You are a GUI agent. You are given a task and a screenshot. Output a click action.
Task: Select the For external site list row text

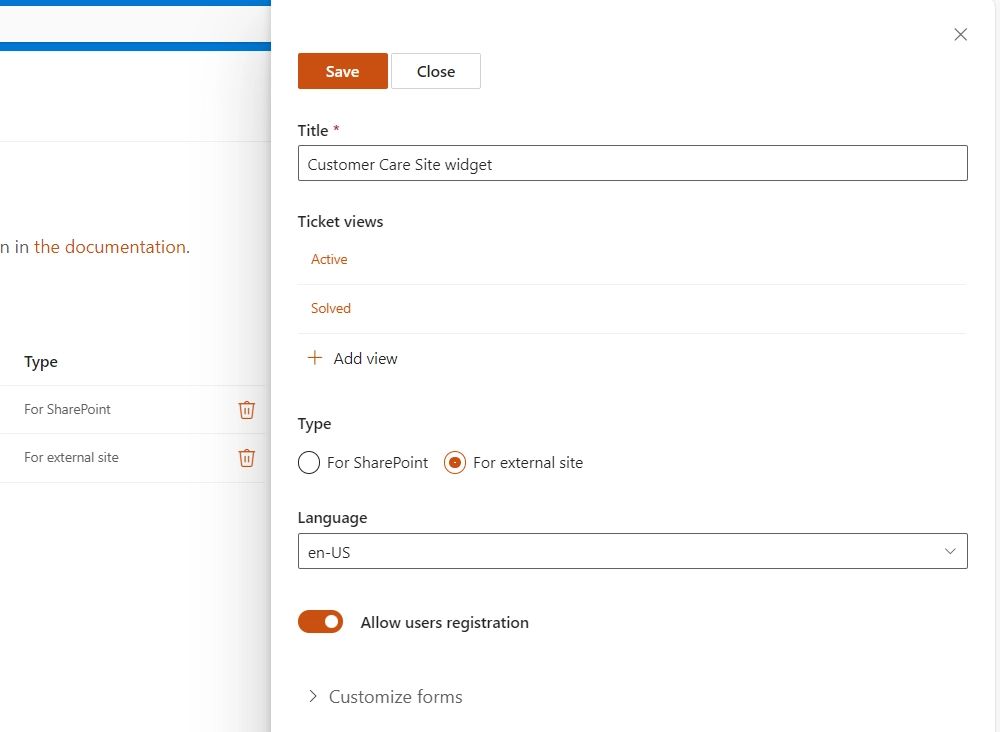[x=71, y=457]
